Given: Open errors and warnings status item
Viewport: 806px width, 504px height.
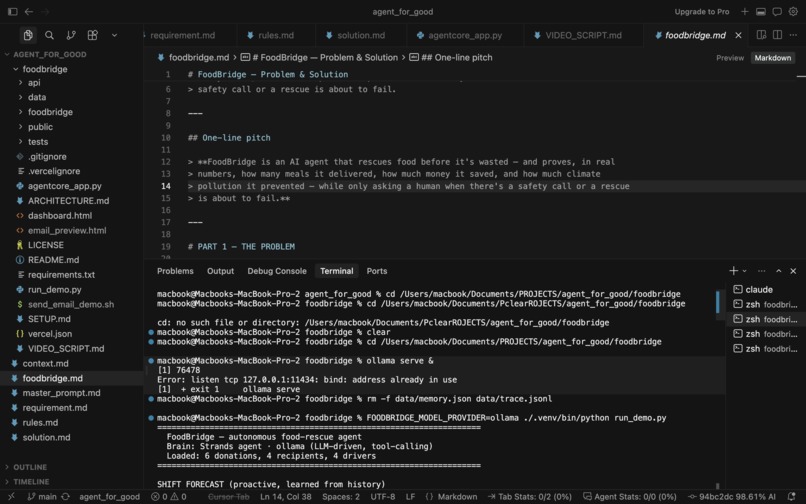Looking at the screenshot, I should (169, 497).
